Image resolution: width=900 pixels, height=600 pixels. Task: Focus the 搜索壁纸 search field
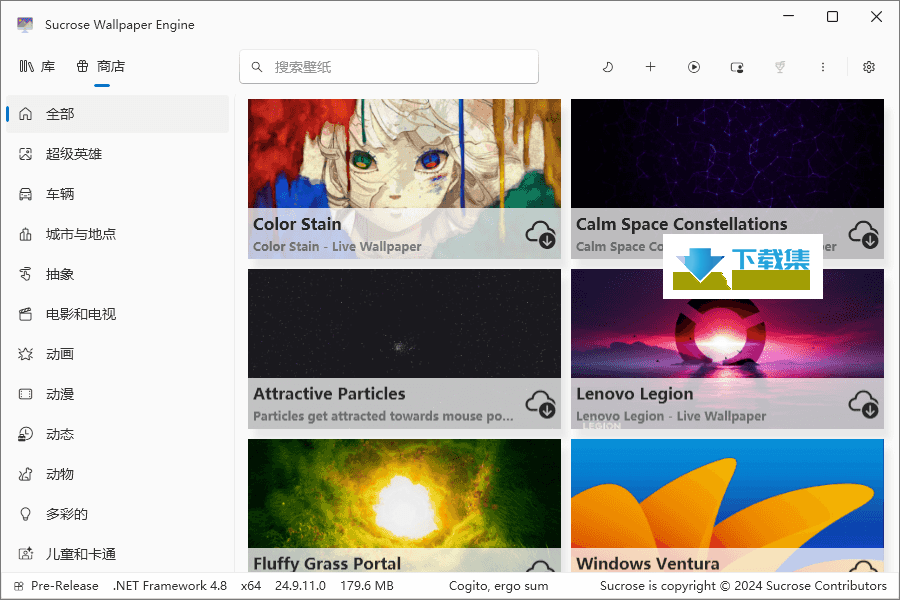(x=389, y=67)
